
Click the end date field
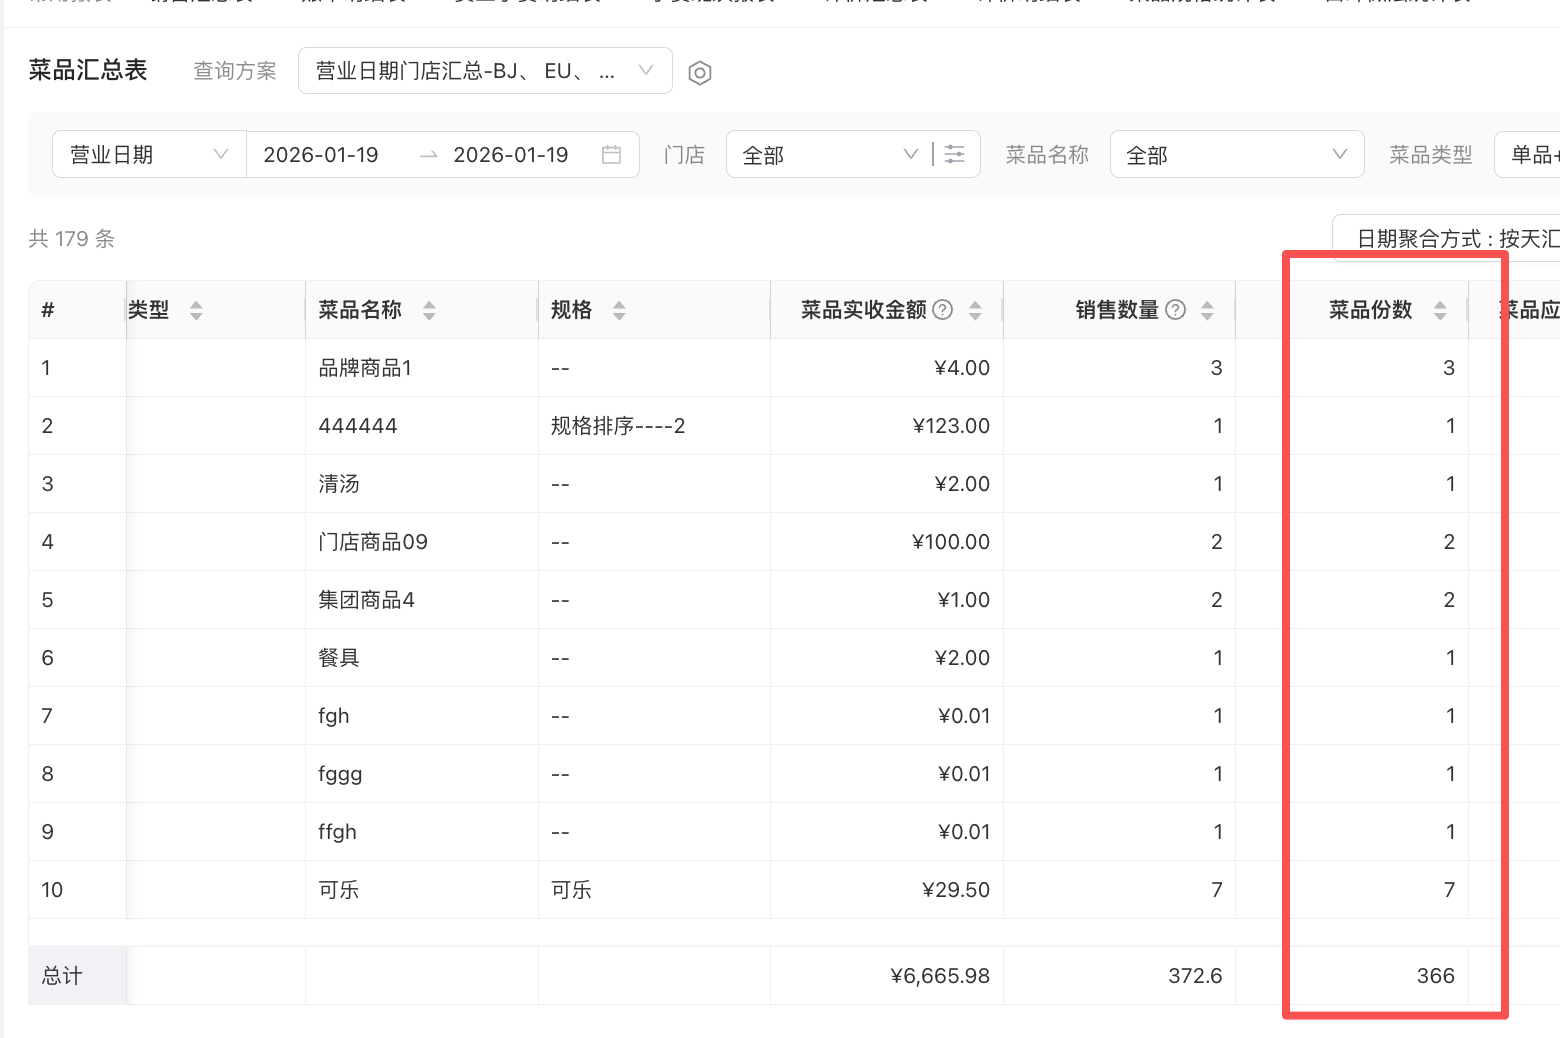click(511, 155)
